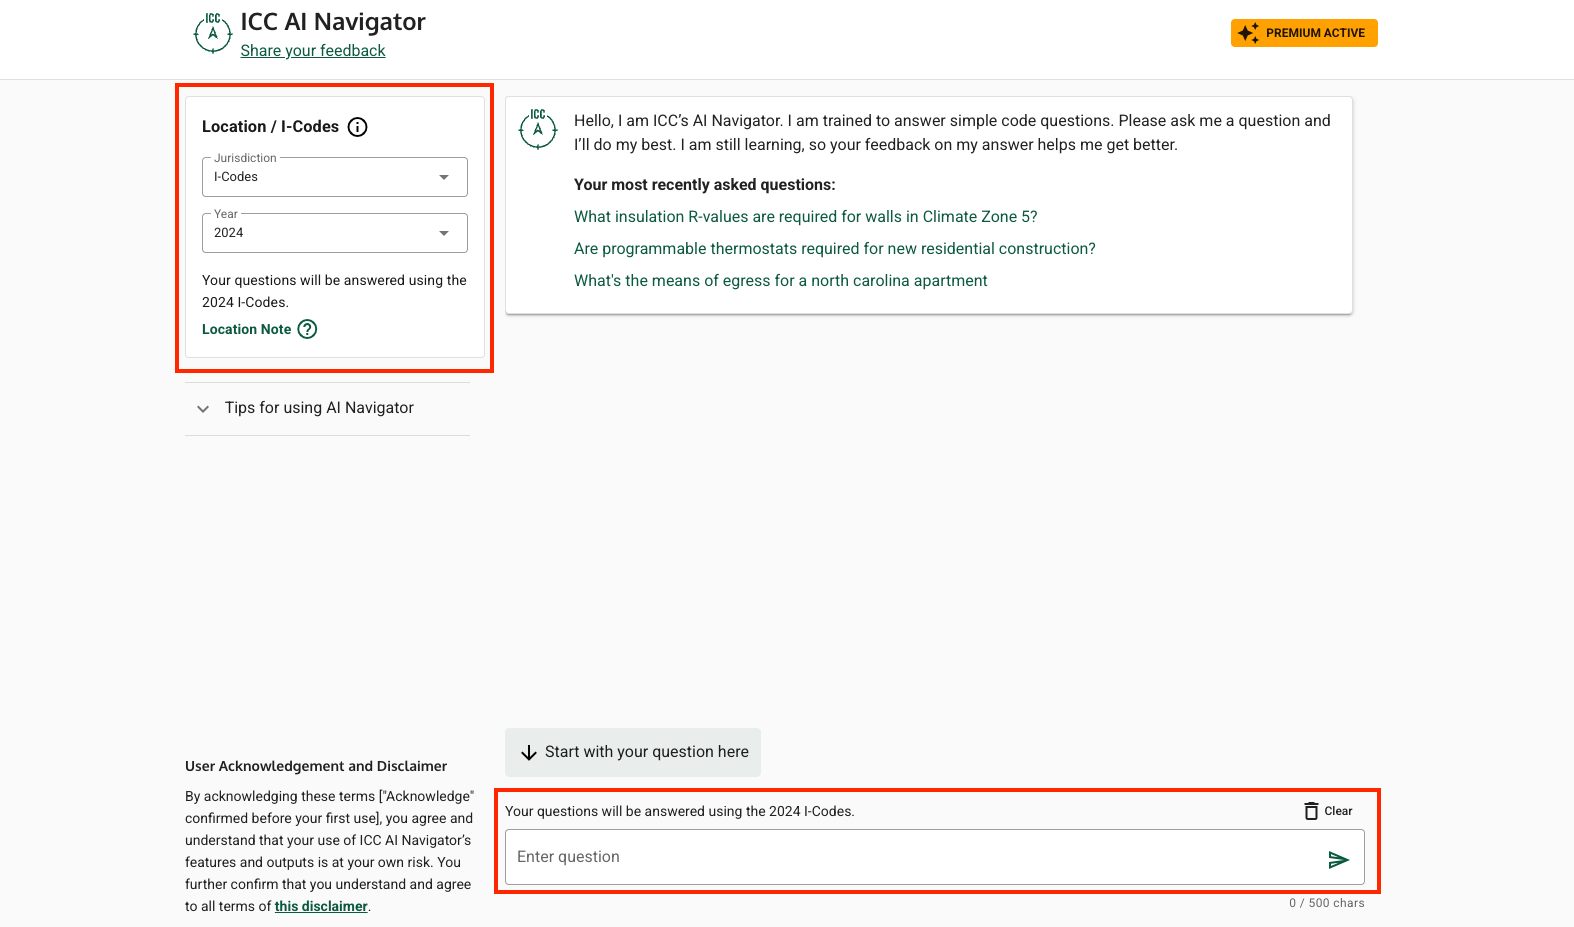
Task: Click the Premium Active badge
Action: coord(1304,33)
